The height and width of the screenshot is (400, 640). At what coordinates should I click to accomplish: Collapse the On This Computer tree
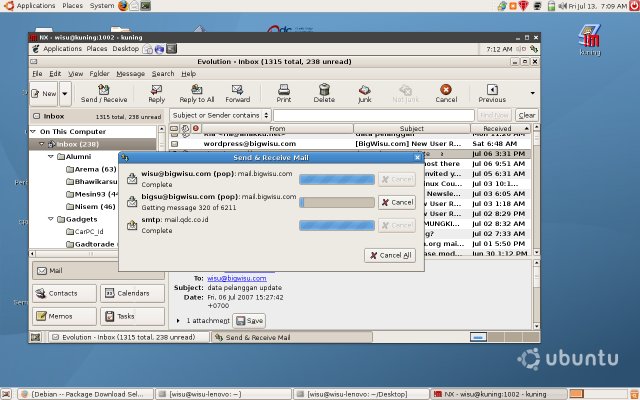[33, 131]
